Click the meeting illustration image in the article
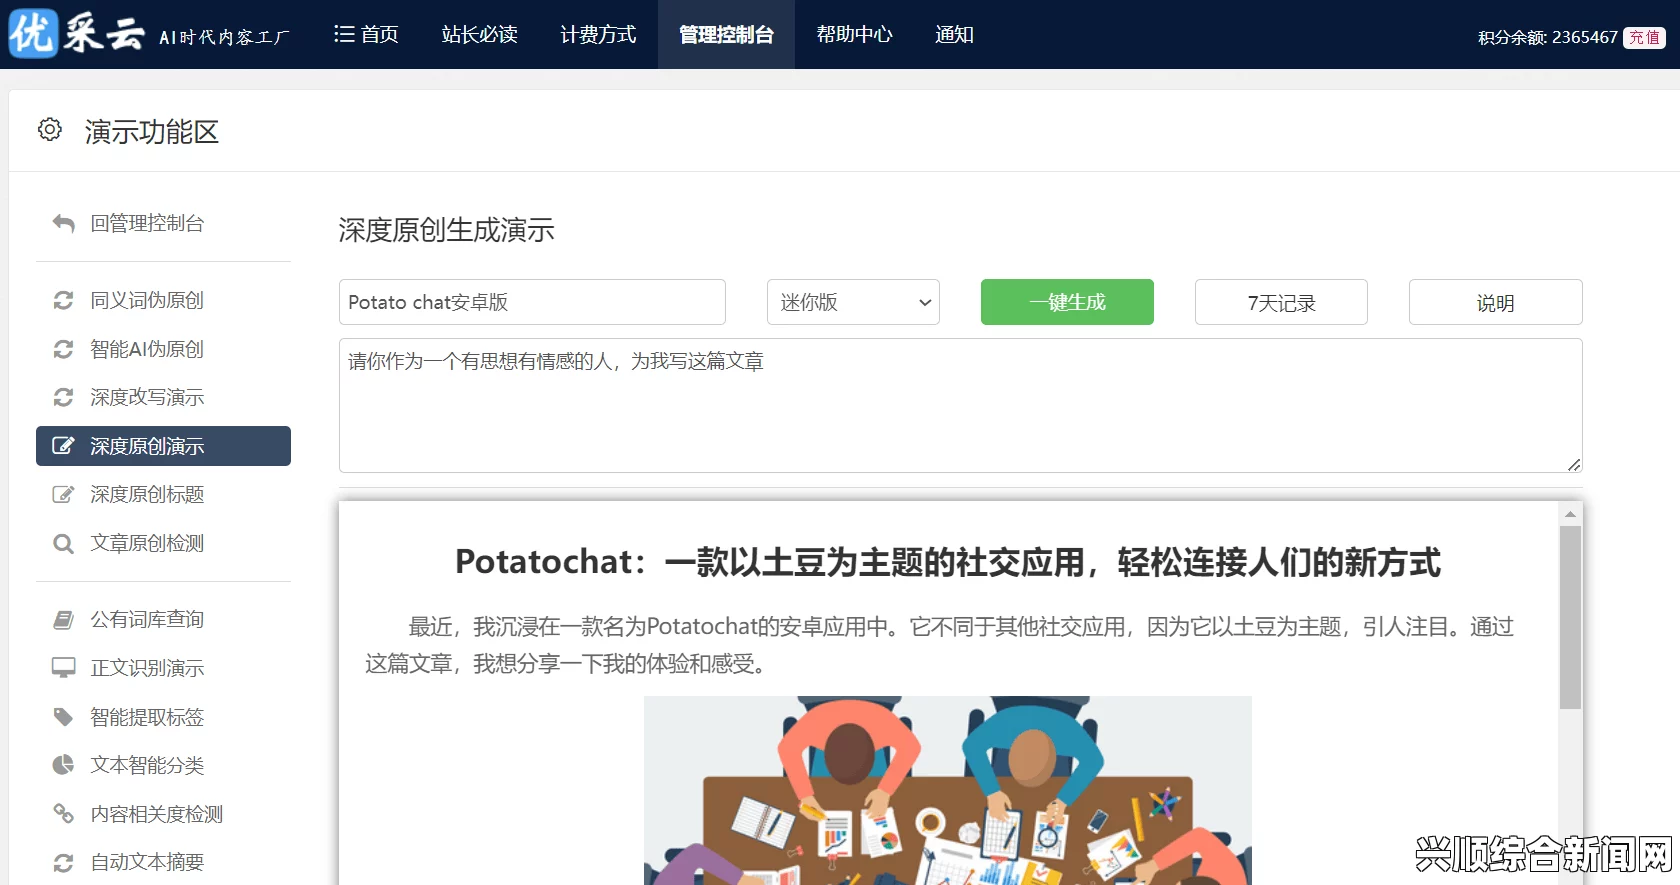Screen dimensions: 1680x885 (947, 790)
